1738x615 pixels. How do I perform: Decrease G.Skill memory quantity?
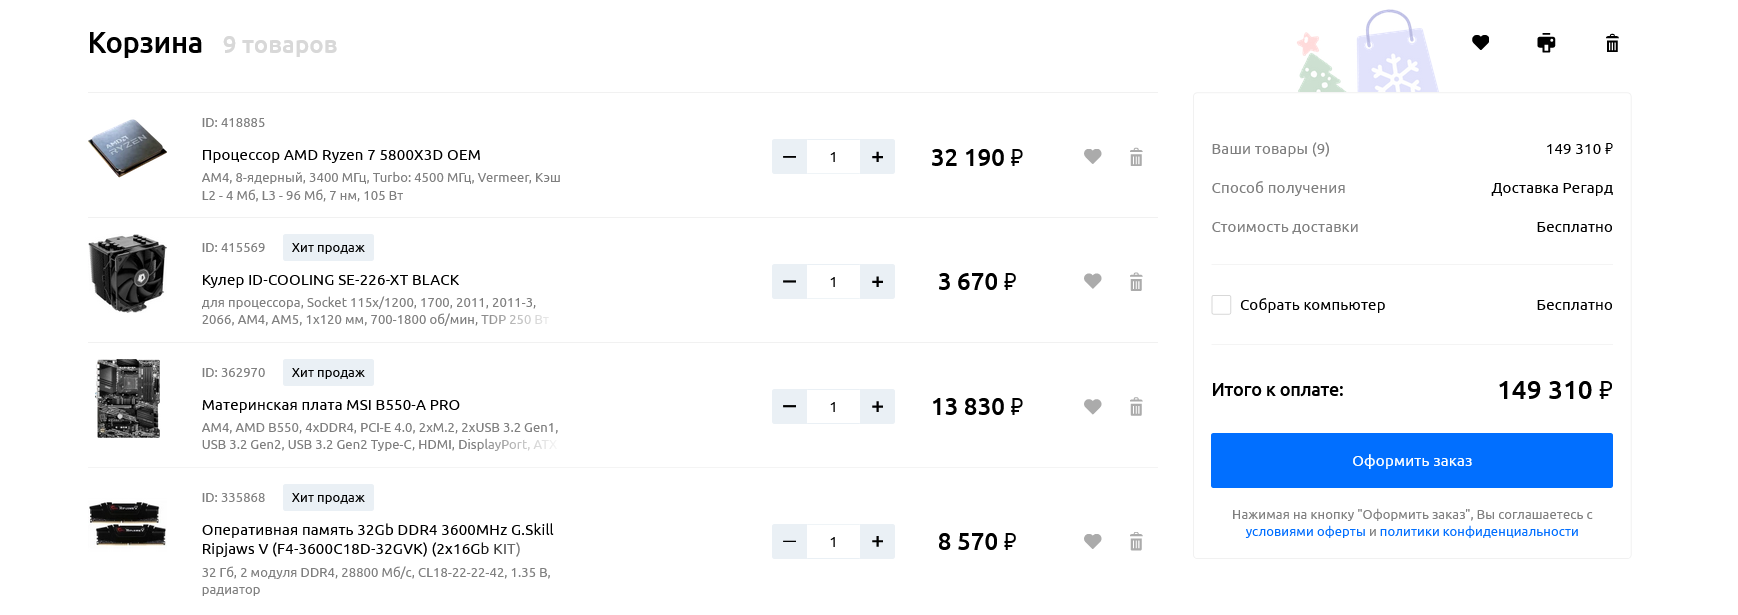[x=789, y=542]
